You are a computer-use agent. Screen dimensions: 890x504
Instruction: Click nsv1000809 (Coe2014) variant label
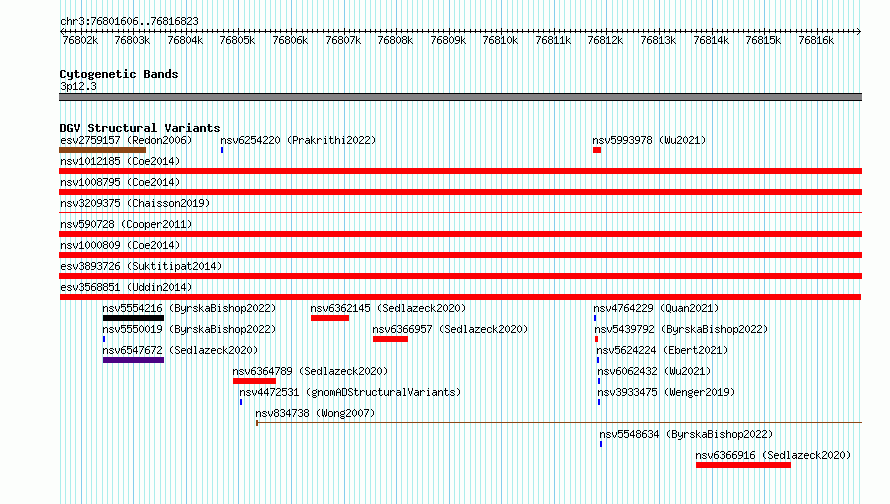pos(120,245)
